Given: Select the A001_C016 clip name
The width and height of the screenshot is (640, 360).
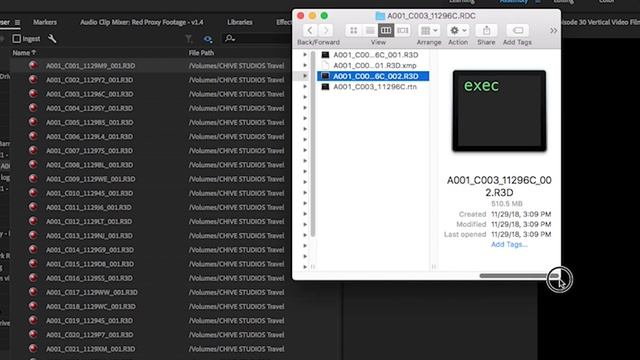Looking at the screenshot, I should coord(89,278).
